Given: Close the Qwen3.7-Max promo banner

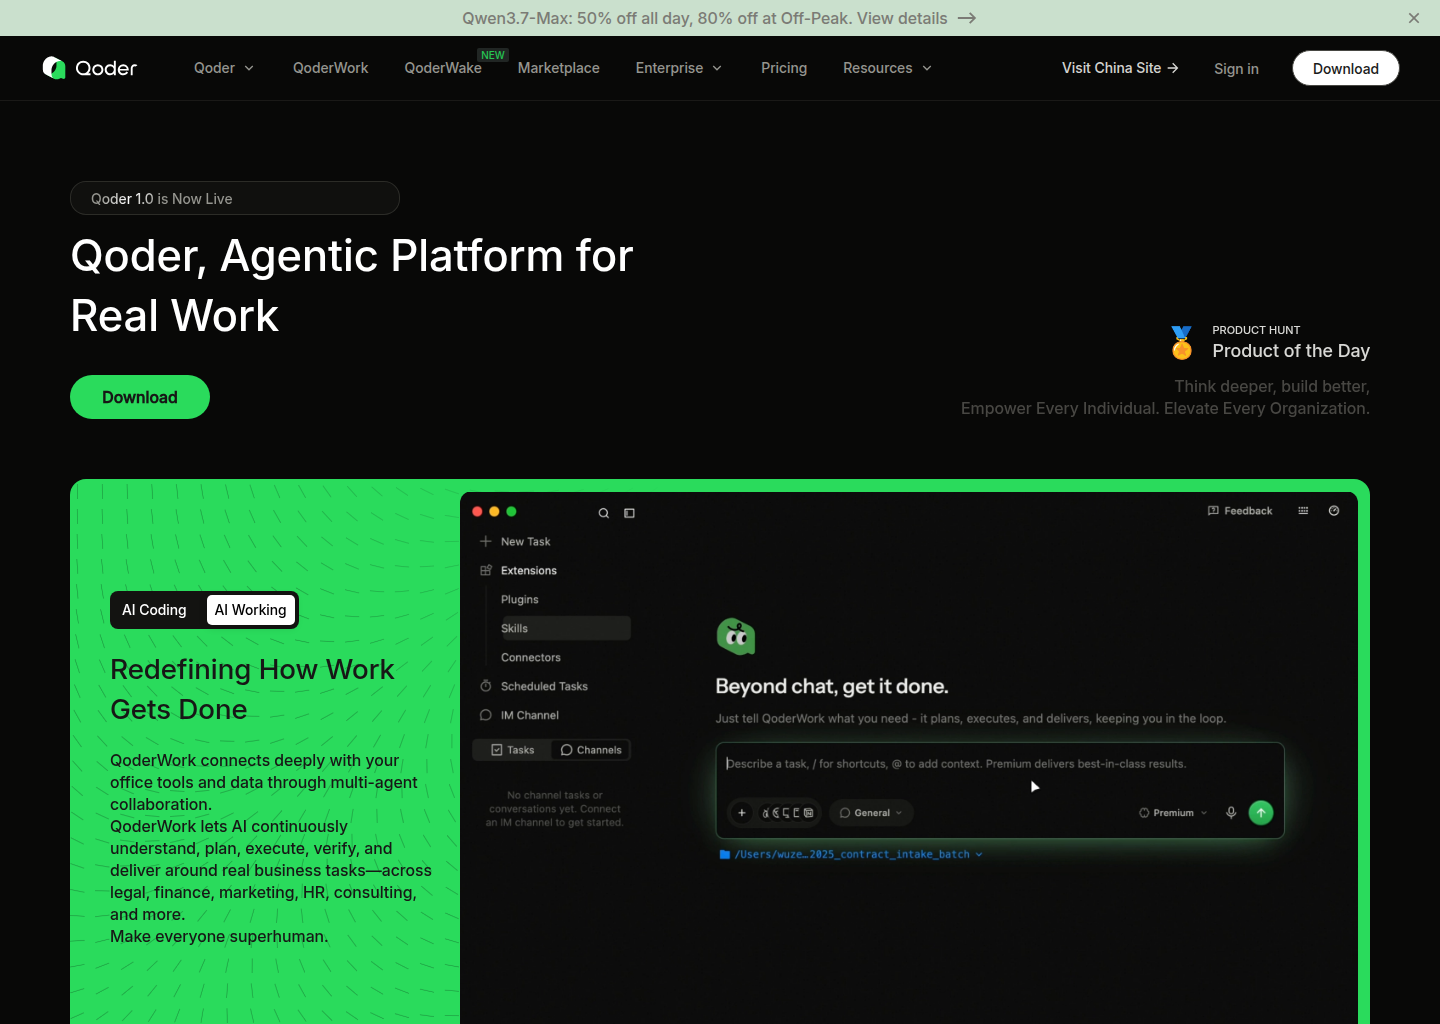Looking at the screenshot, I should (x=1414, y=18).
